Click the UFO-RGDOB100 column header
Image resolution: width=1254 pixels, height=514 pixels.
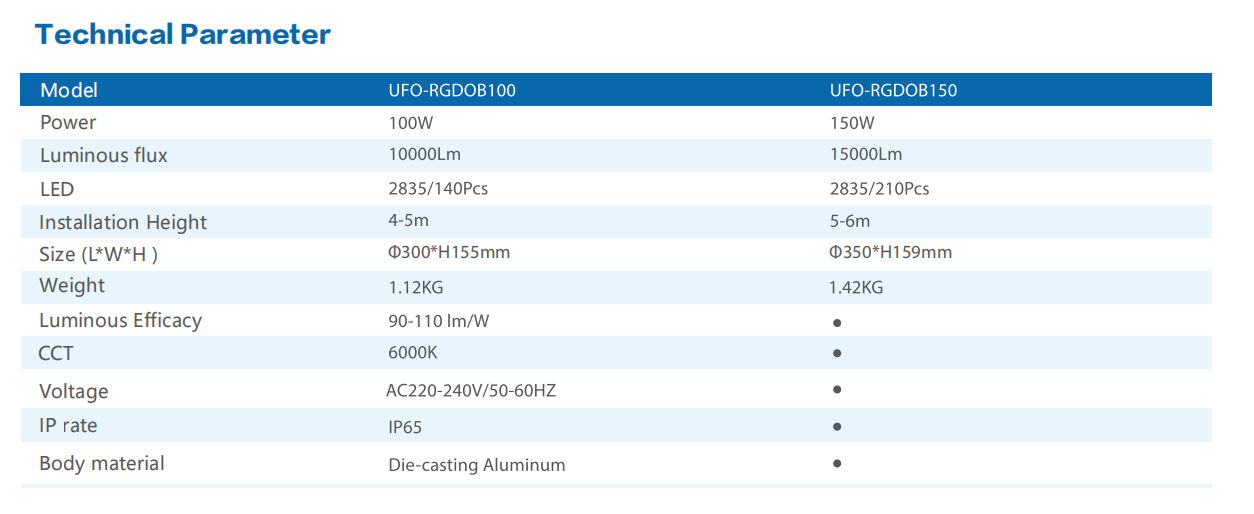click(x=452, y=91)
